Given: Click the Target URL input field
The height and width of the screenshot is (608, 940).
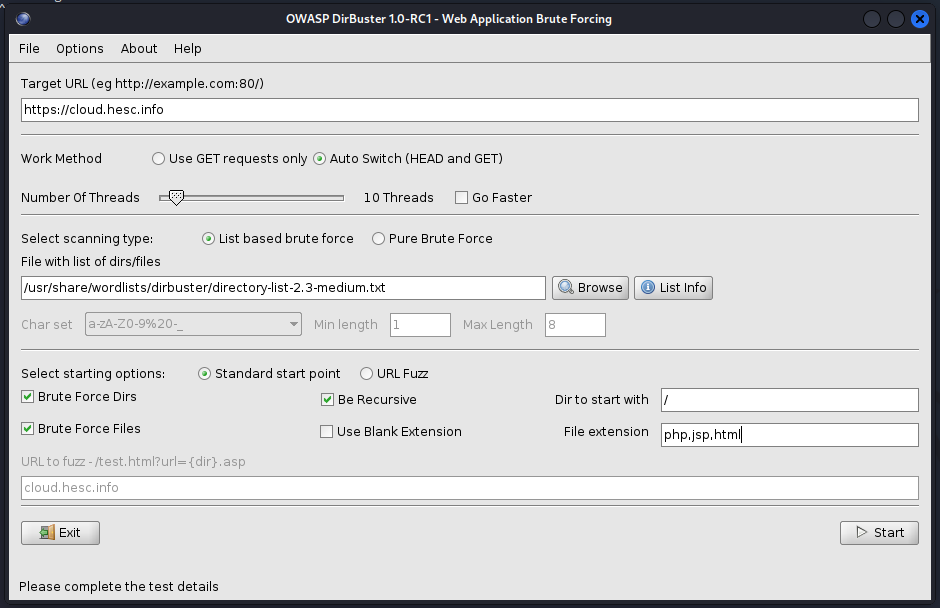Looking at the screenshot, I should 469,110.
